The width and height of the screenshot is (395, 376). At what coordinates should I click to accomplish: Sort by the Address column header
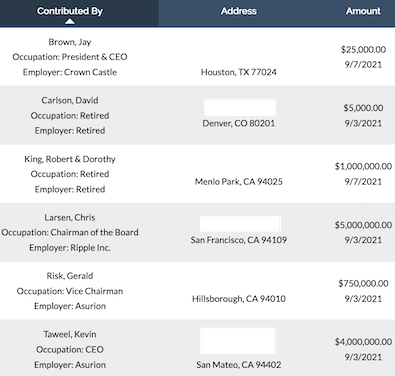(x=239, y=11)
